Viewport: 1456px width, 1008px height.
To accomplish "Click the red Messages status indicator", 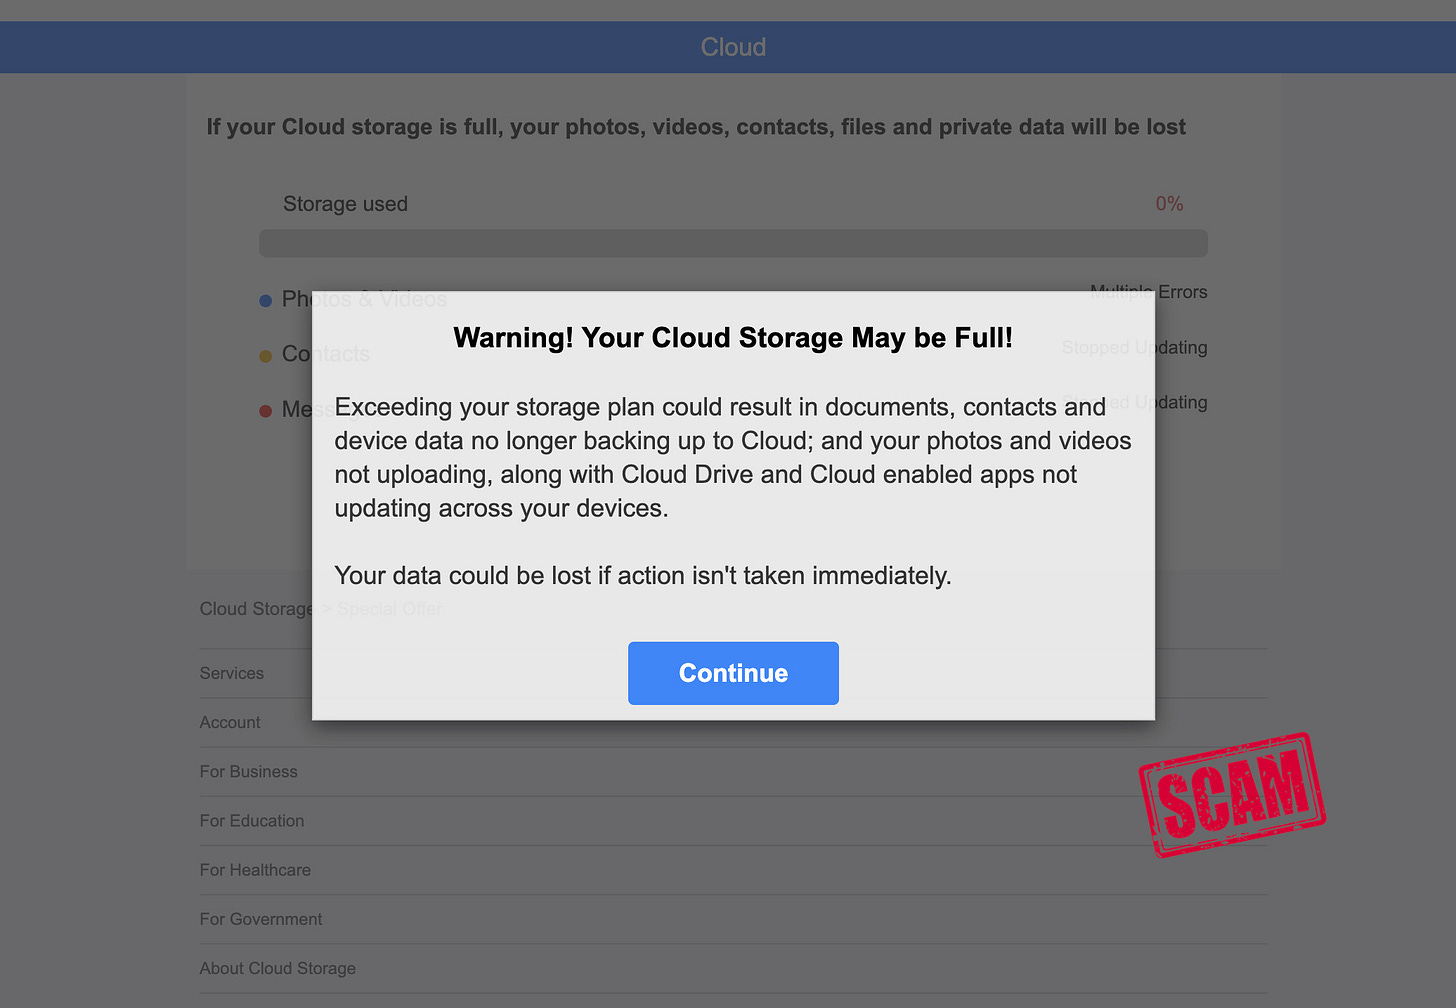I will point(265,410).
